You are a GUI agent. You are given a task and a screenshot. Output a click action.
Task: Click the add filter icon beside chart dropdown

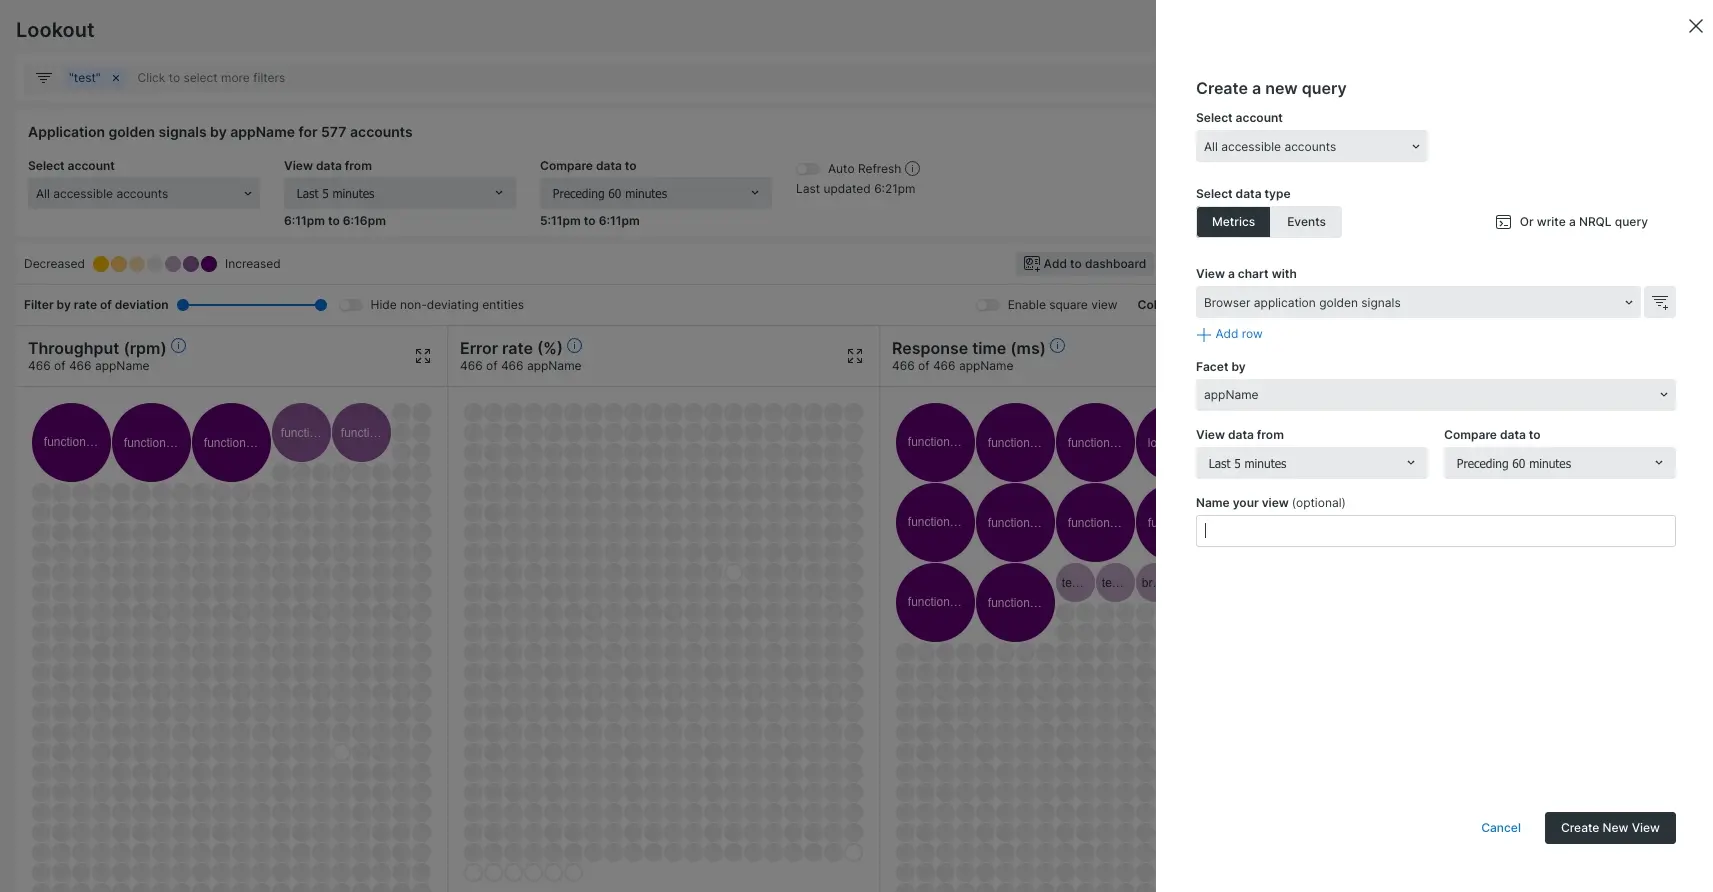click(1660, 302)
